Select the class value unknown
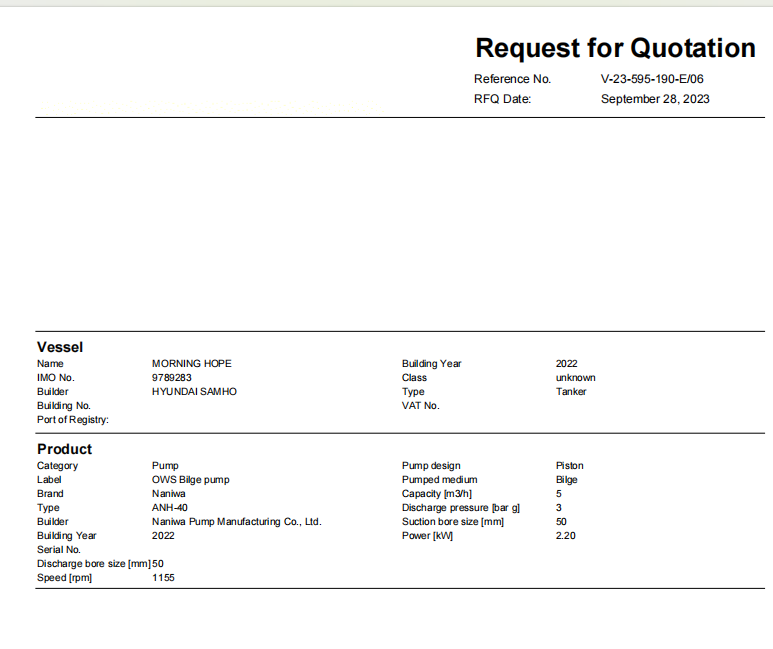The image size is (773, 649). 575,378
